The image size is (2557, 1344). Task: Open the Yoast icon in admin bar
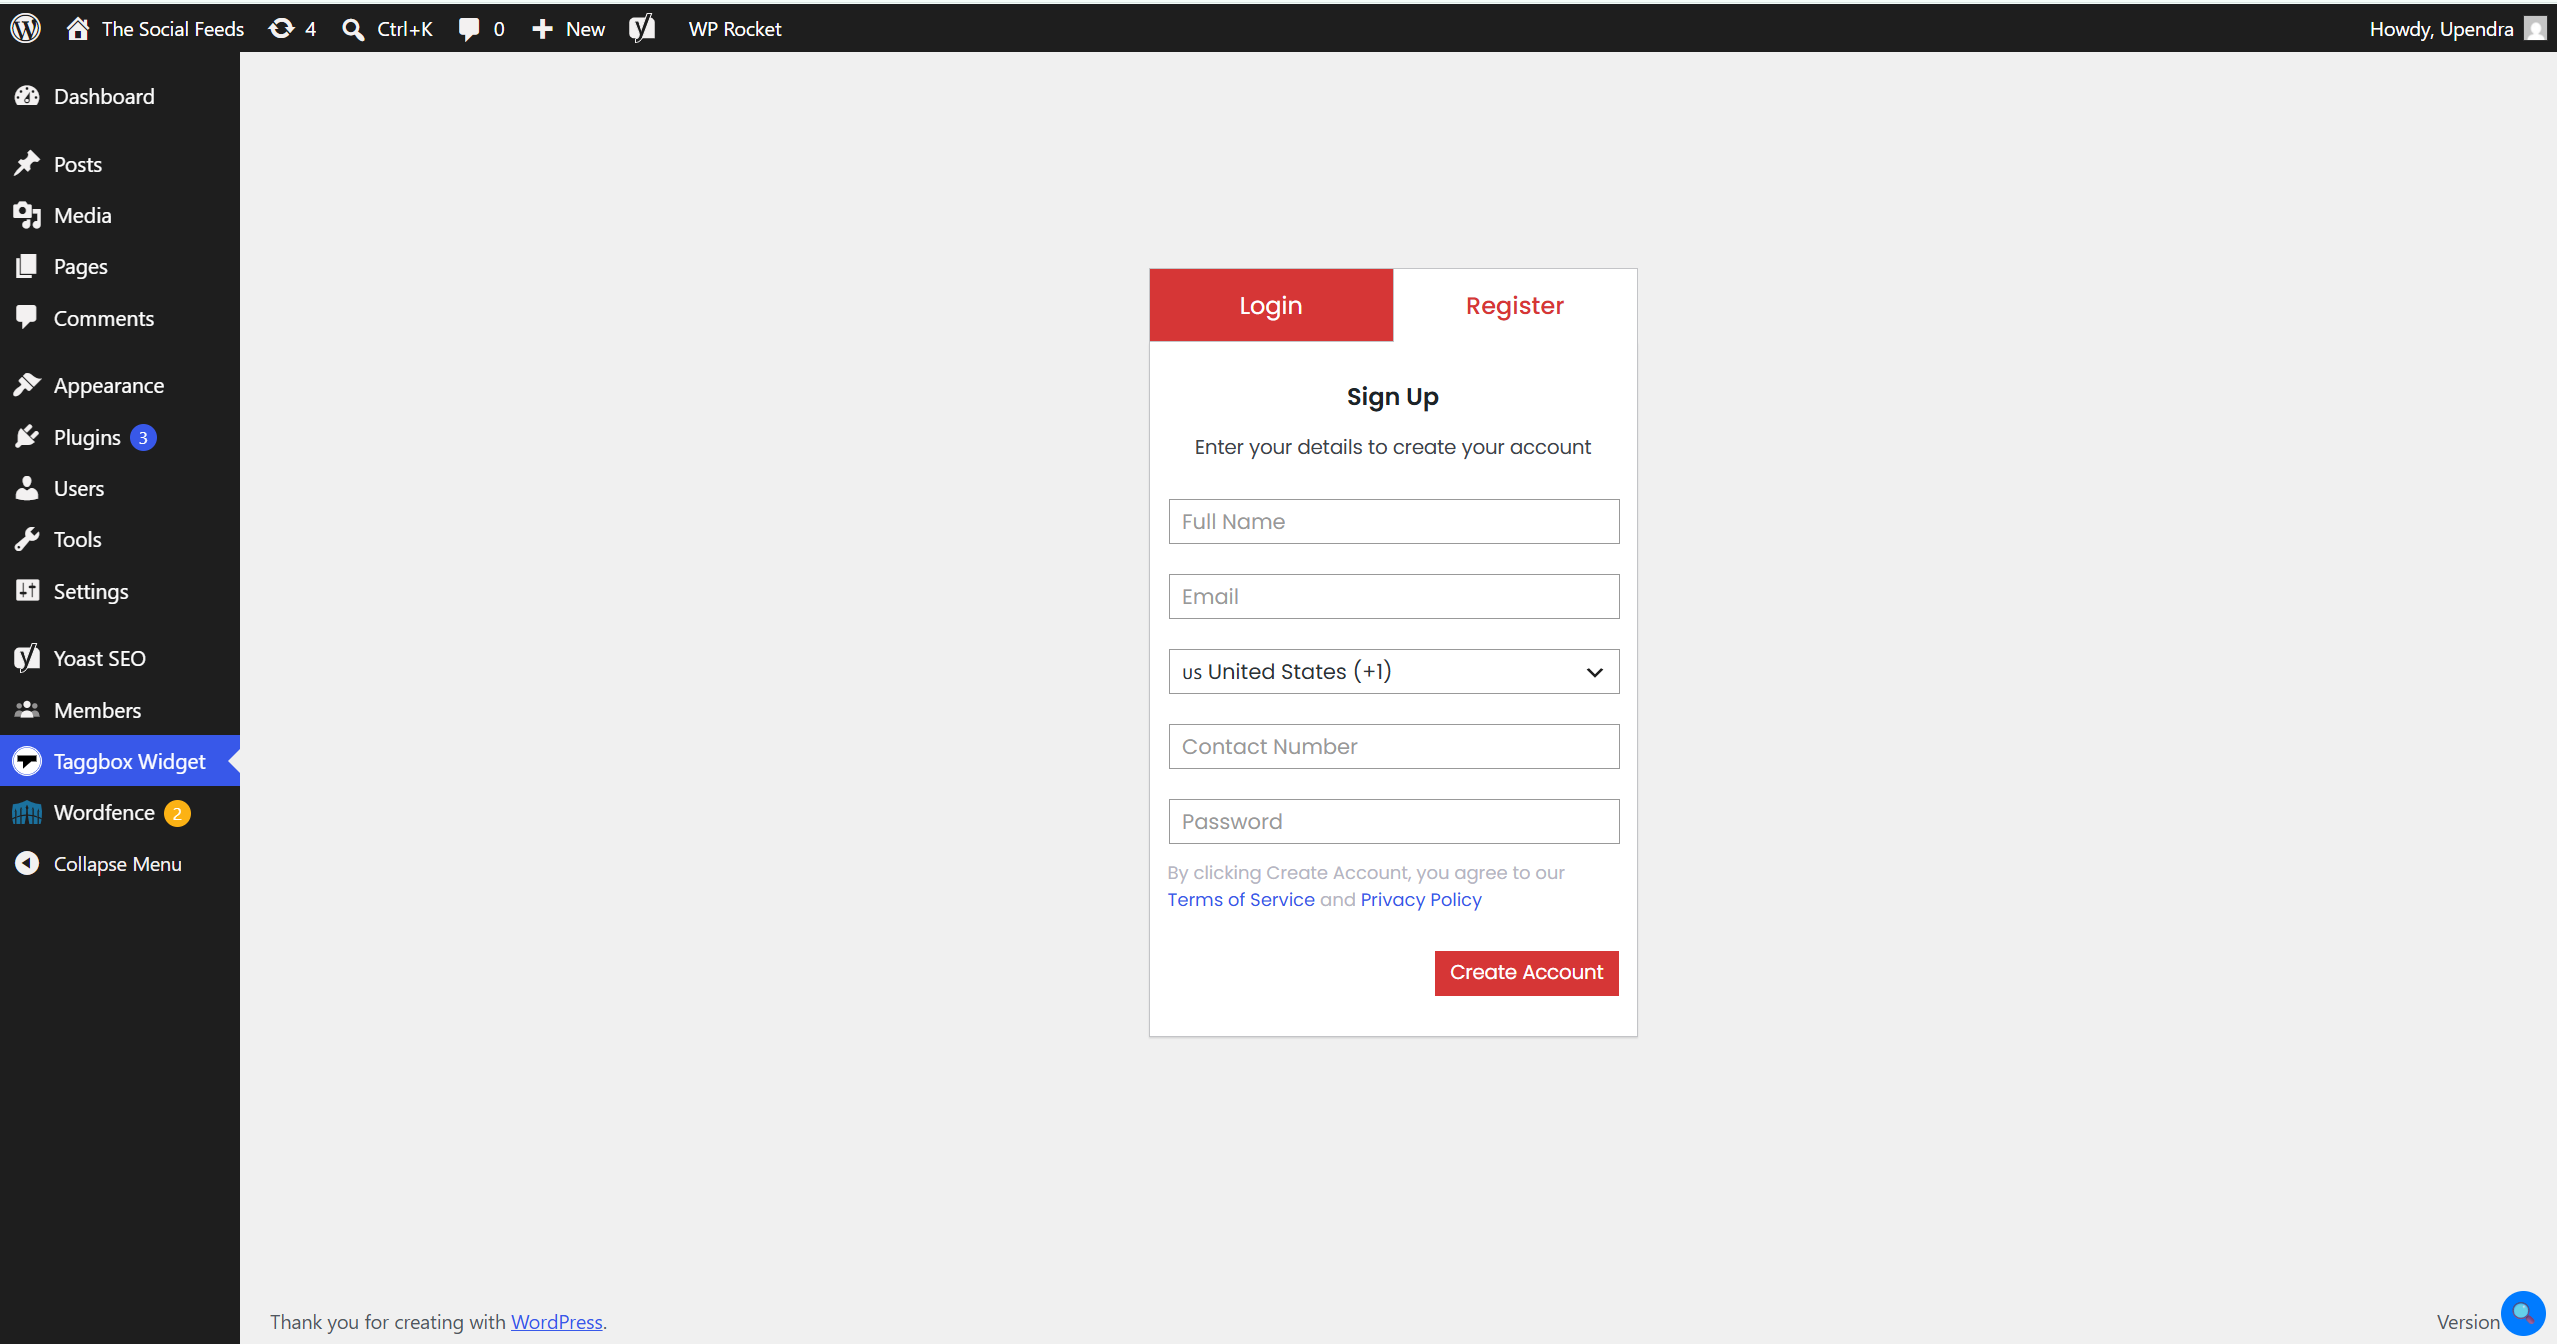point(642,28)
